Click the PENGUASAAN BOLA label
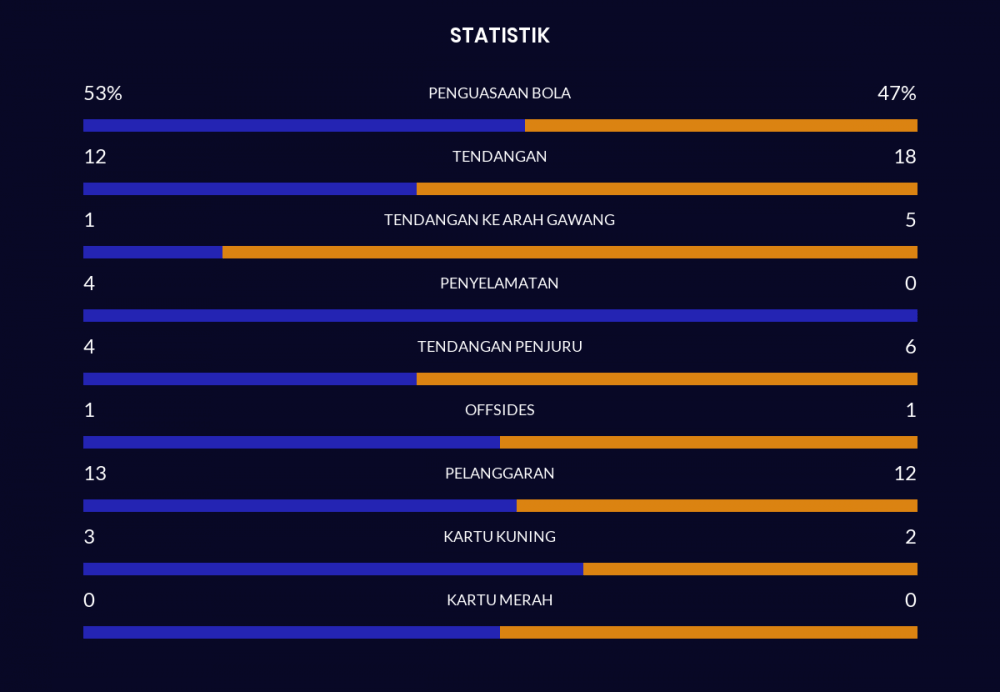 499,93
